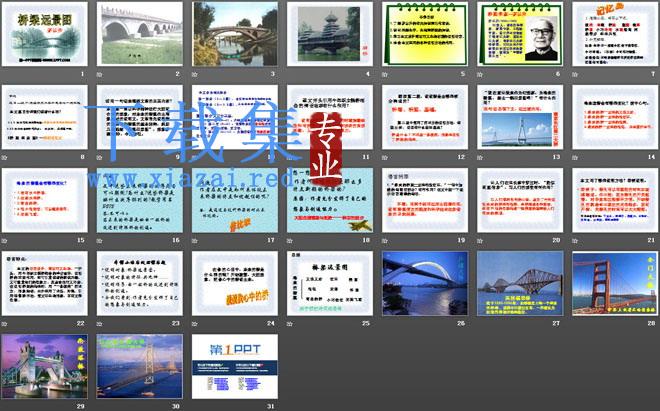
Task: Select slide 15 with blue question heading
Action: (45, 200)
